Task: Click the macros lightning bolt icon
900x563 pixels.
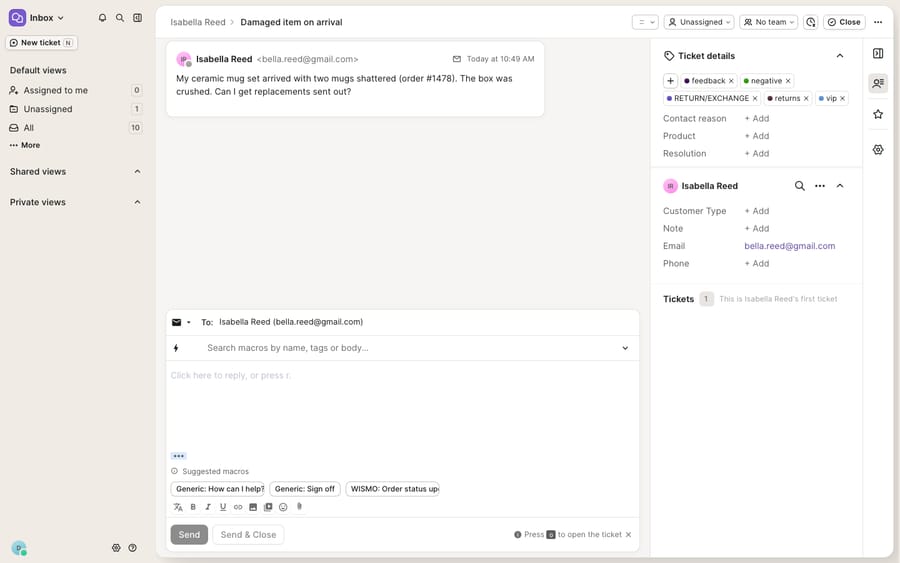Action: [x=176, y=348]
